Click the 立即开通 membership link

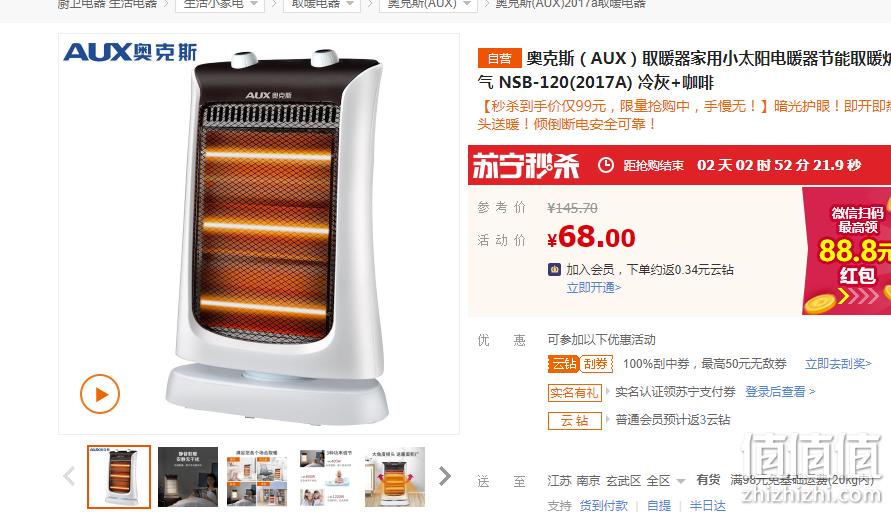[x=593, y=288]
